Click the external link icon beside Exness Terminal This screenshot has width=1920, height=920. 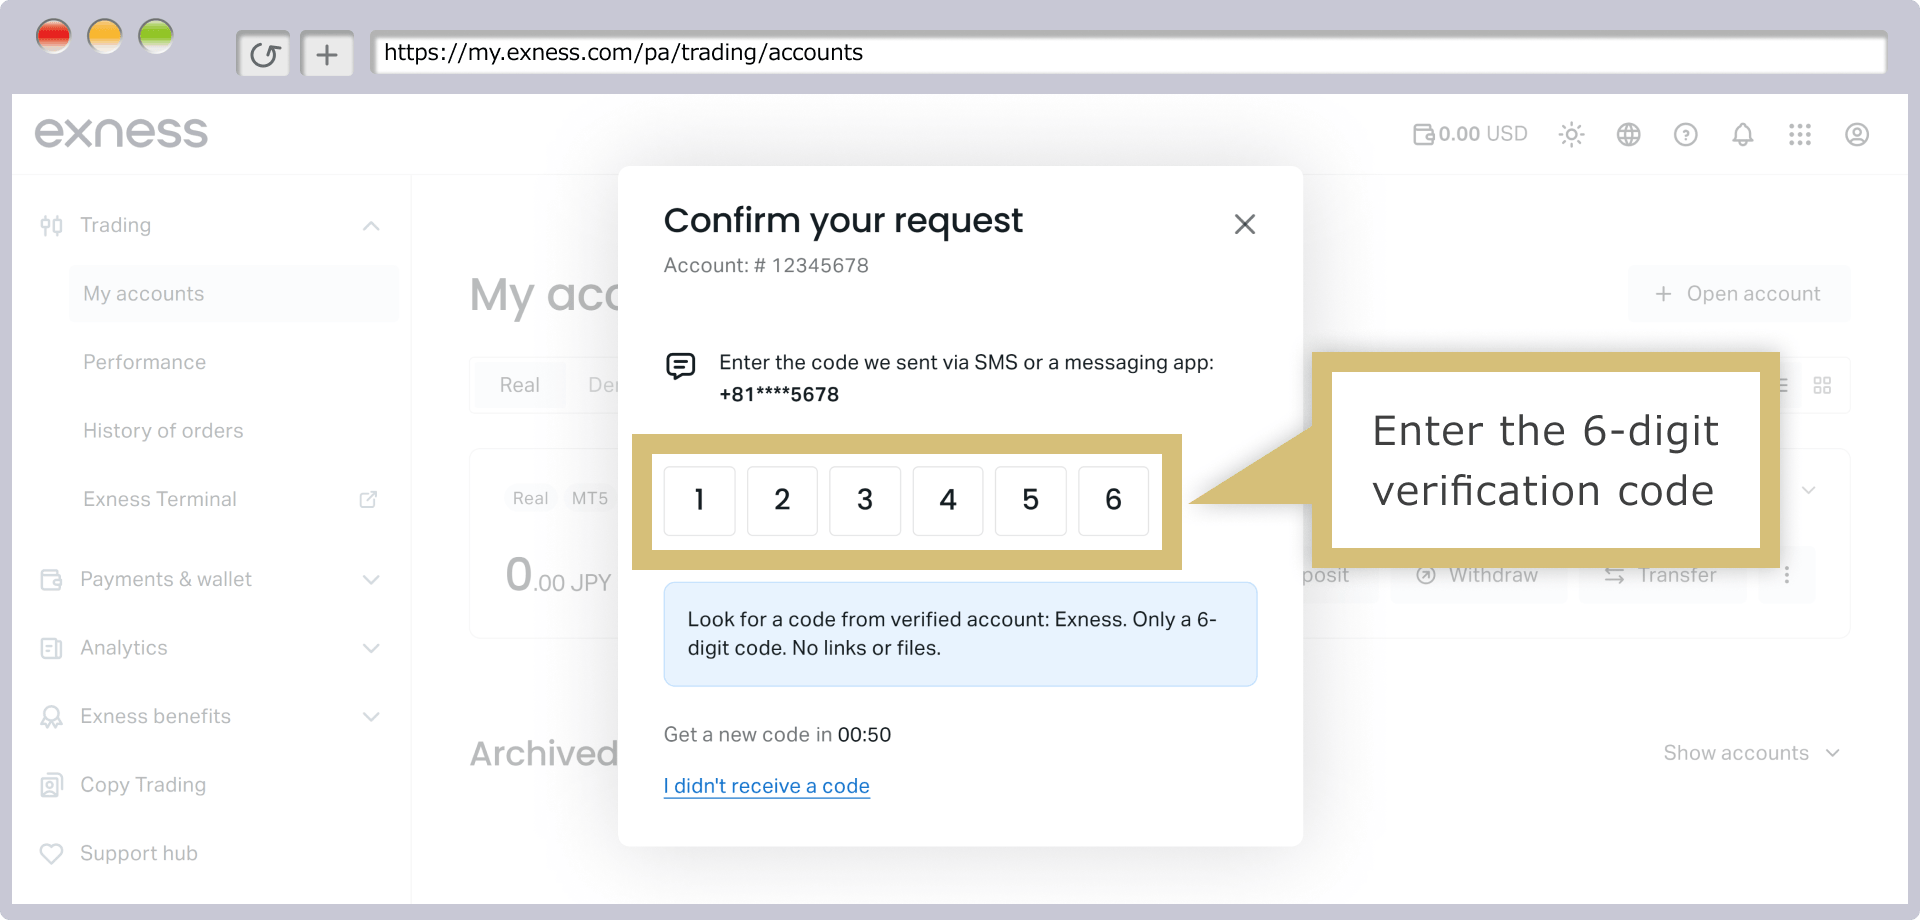[x=368, y=499]
